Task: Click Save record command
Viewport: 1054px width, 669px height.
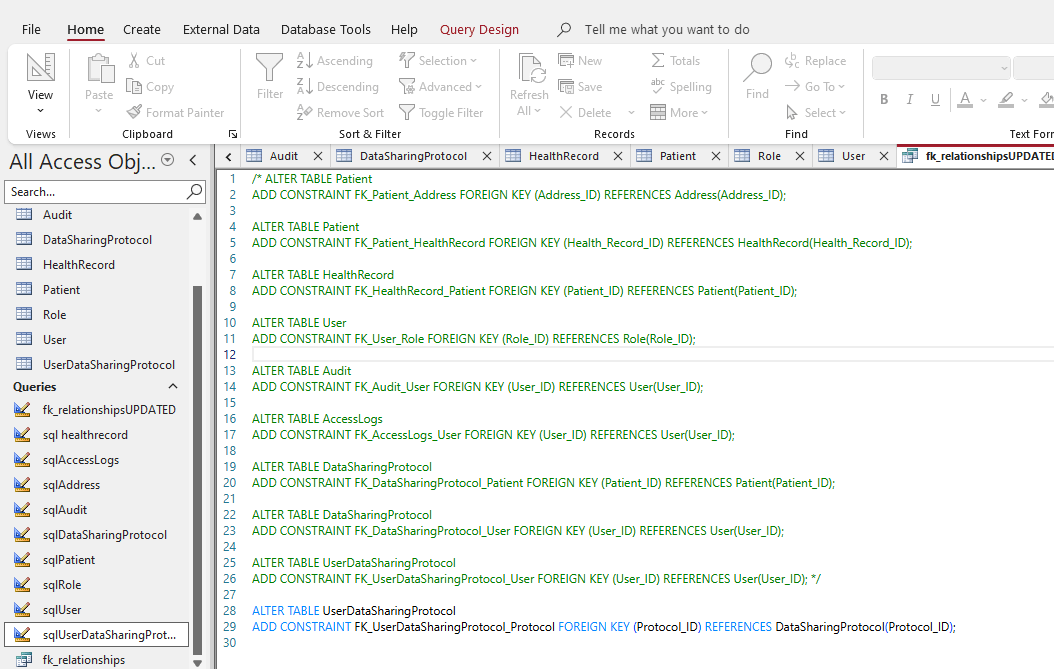Action: point(580,87)
